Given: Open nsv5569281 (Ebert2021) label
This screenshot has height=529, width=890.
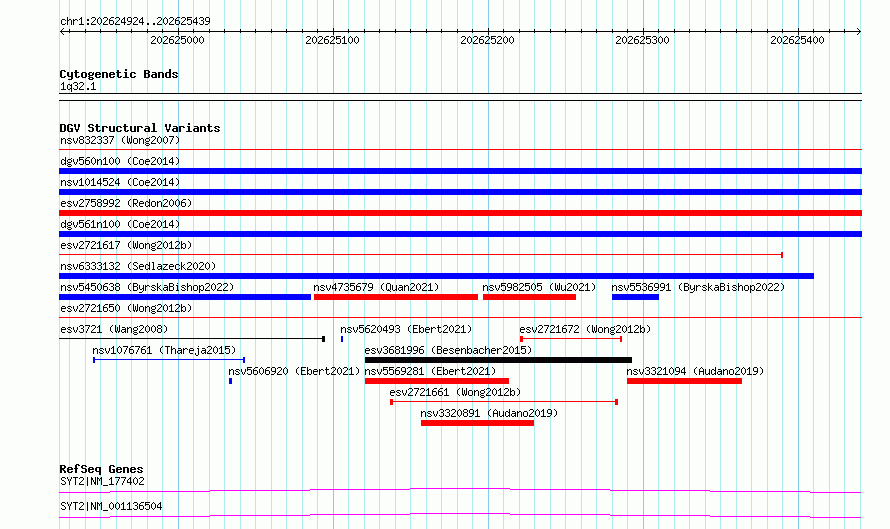Looking at the screenshot, I should [430, 371].
